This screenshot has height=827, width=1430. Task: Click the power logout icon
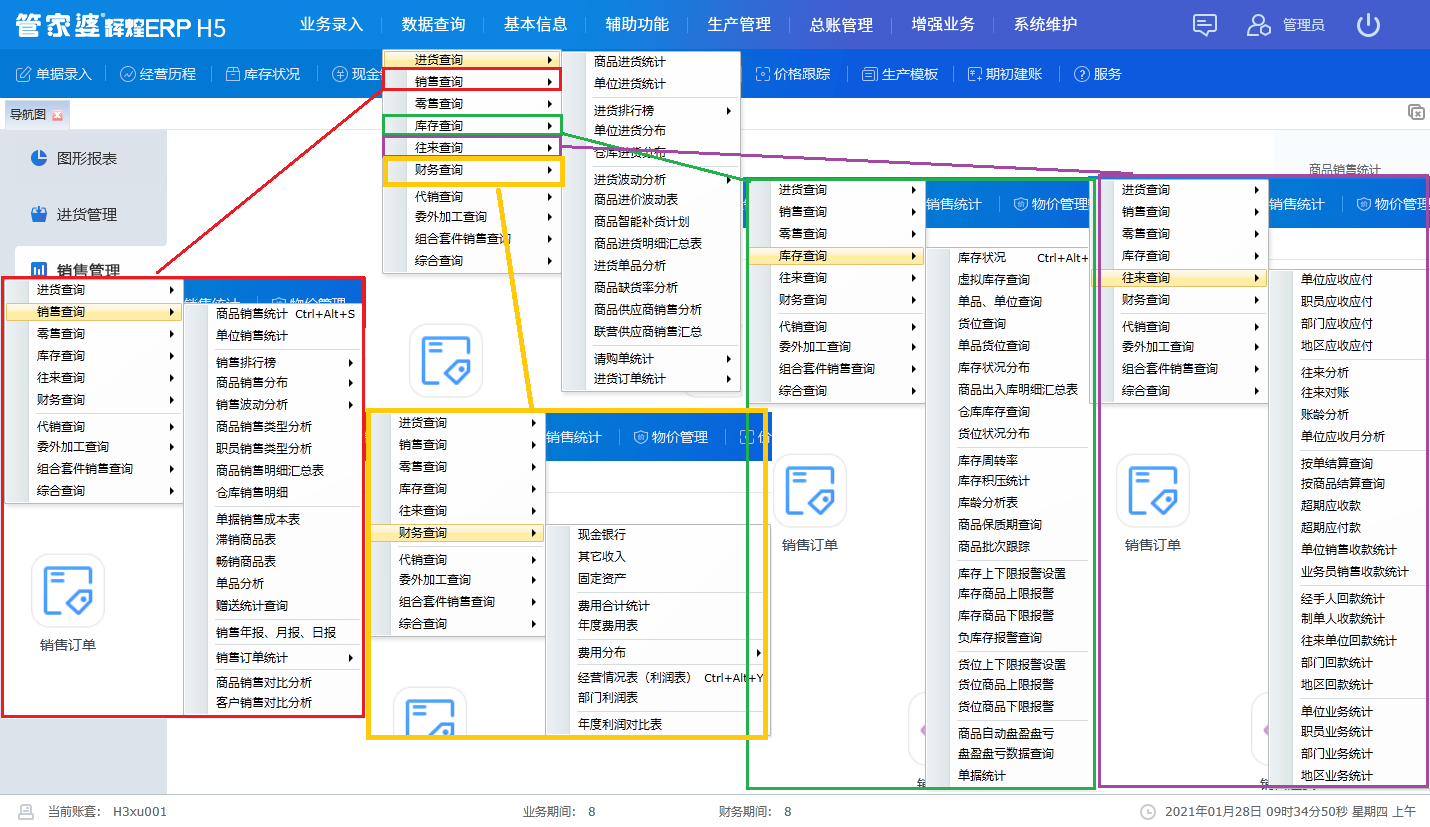click(1368, 25)
